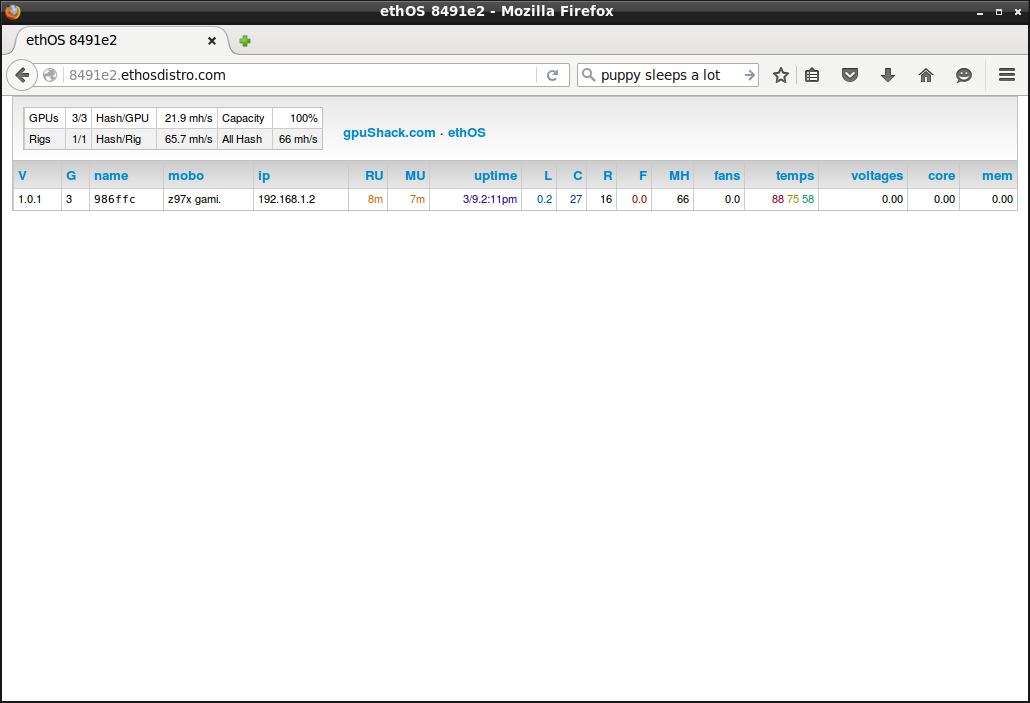Sort by the R column header

click(x=608, y=175)
